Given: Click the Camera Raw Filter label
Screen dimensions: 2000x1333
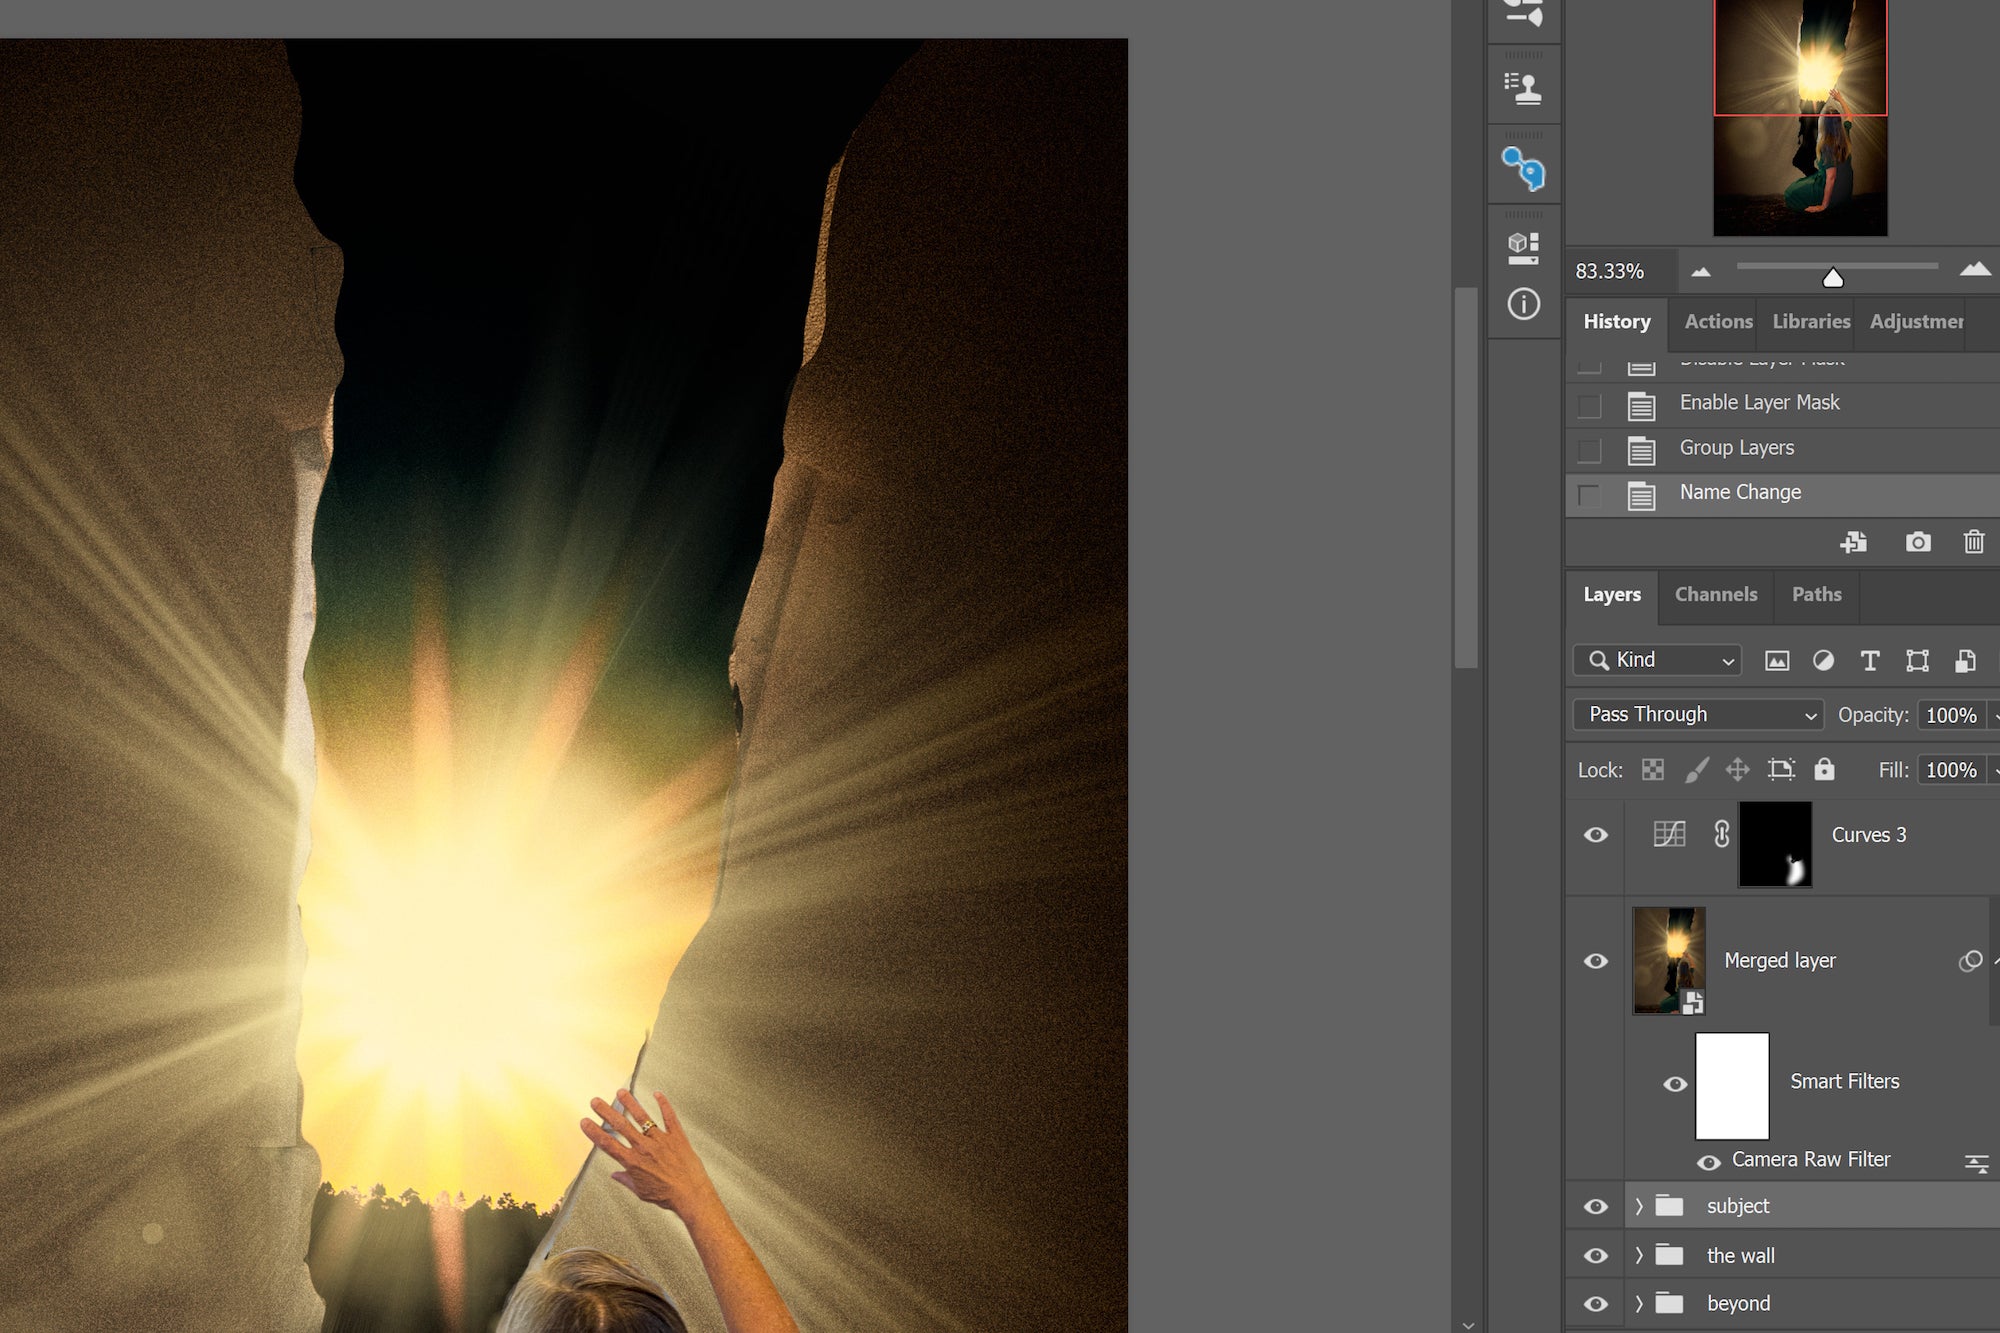Looking at the screenshot, I should point(1811,1160).
